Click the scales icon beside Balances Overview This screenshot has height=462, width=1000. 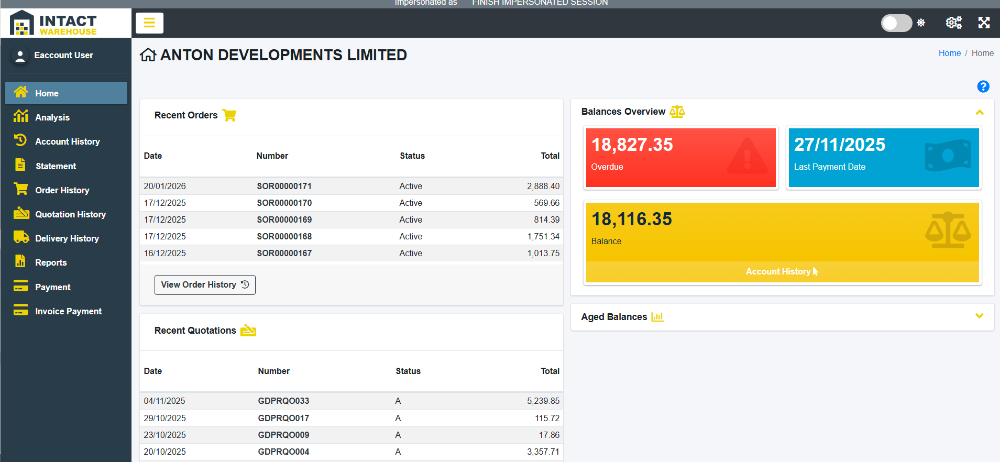pos(677,112)
